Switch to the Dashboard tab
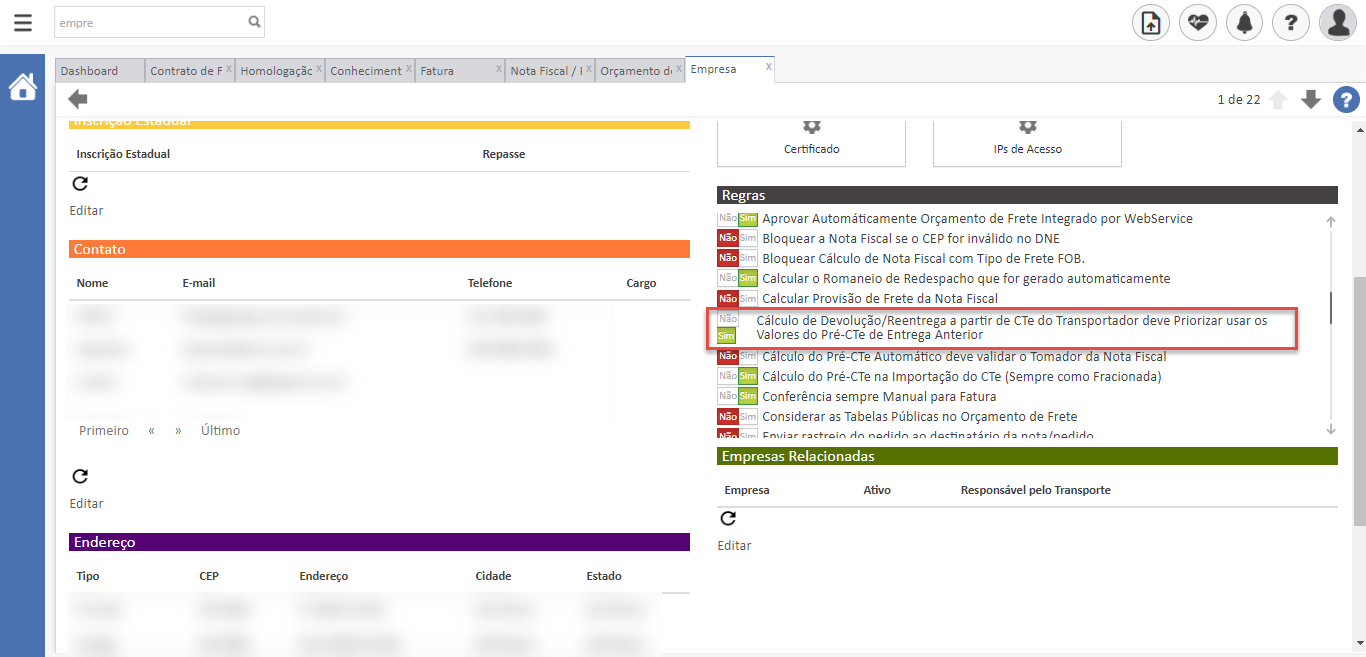 click(x=89, y=71)
